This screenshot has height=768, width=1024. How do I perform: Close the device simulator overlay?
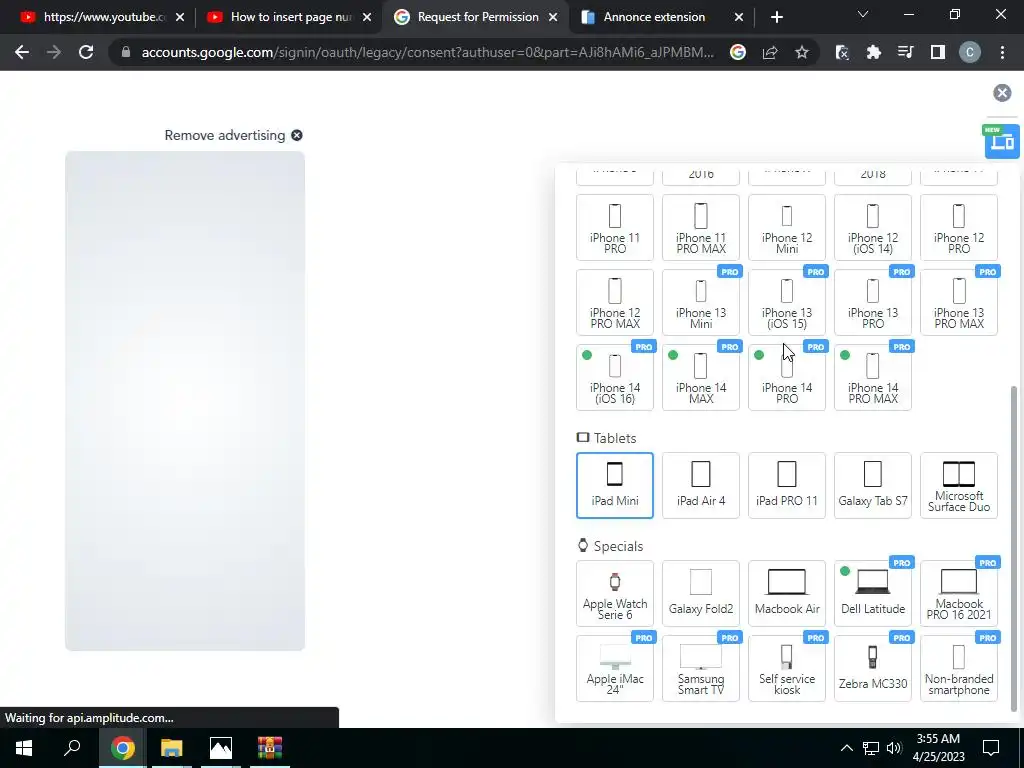point(1002,93)
